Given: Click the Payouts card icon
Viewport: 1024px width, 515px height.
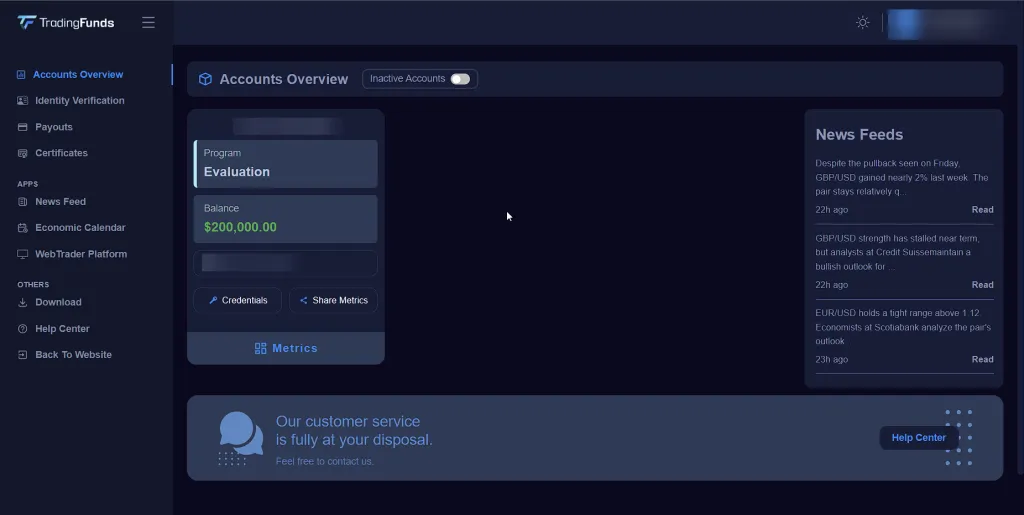Looking at the screenshot, I should (x=23, y=127).
